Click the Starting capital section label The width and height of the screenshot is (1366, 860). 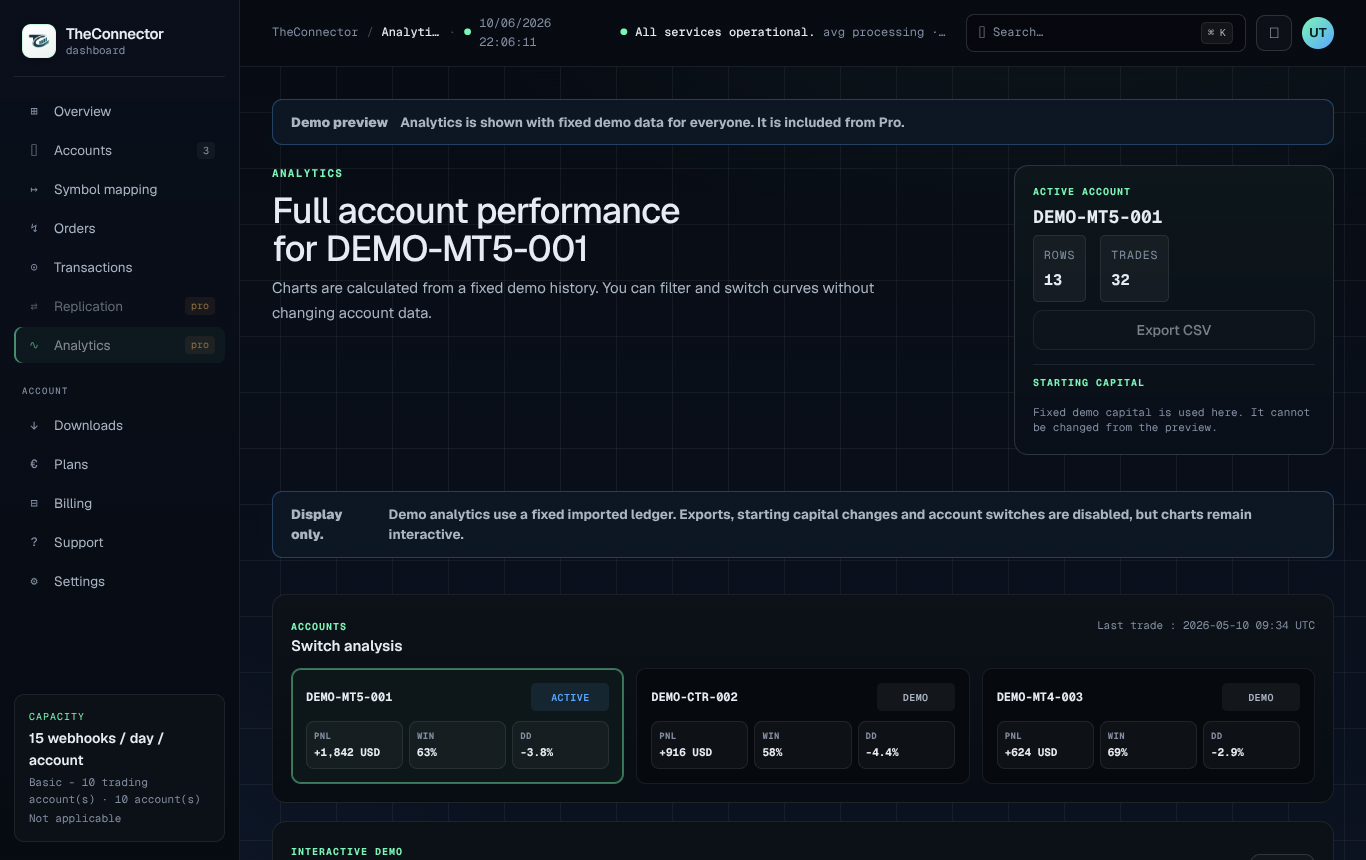coord(1088,382)
